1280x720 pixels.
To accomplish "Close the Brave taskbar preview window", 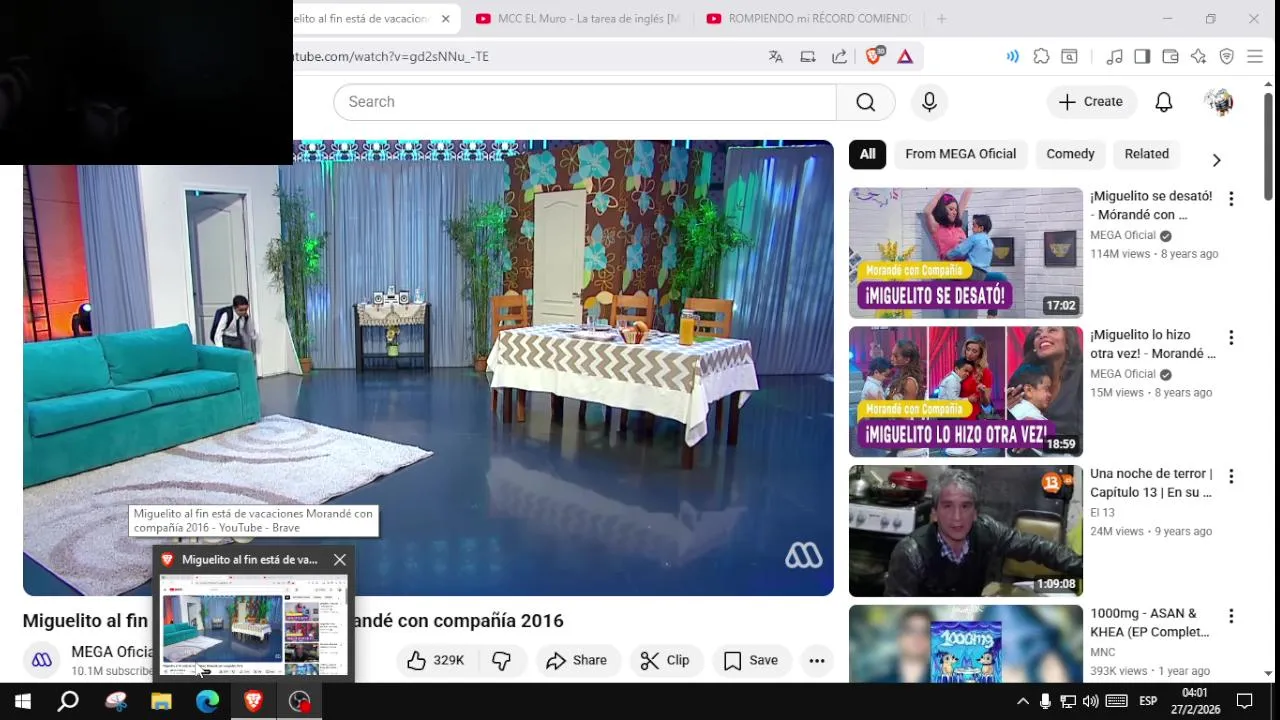I will (340, 560).
